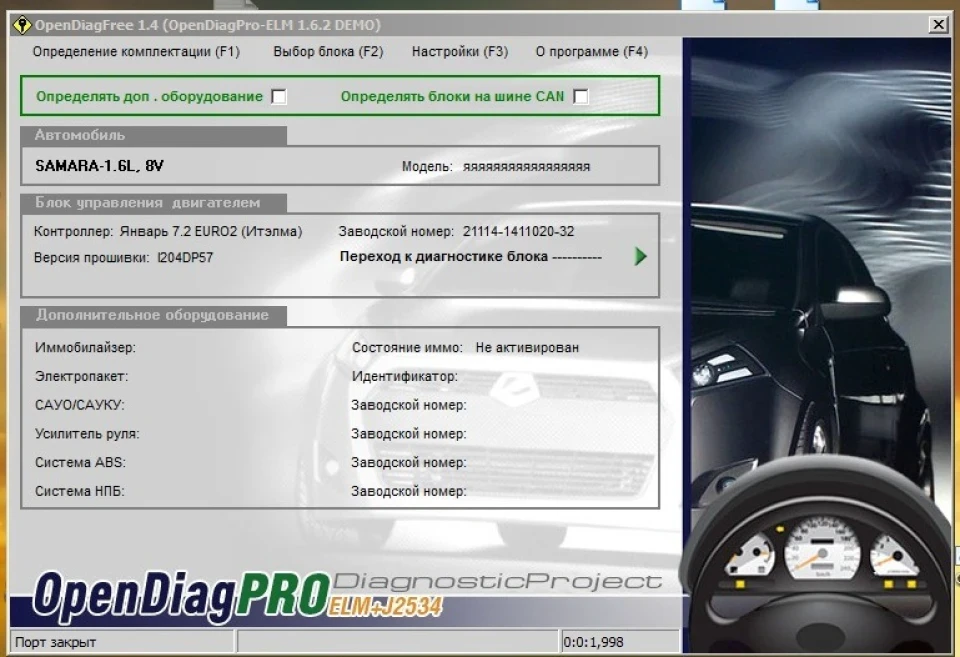
Task: Click the 'Состояние иммо:' label
Action: tap(407, 348)
